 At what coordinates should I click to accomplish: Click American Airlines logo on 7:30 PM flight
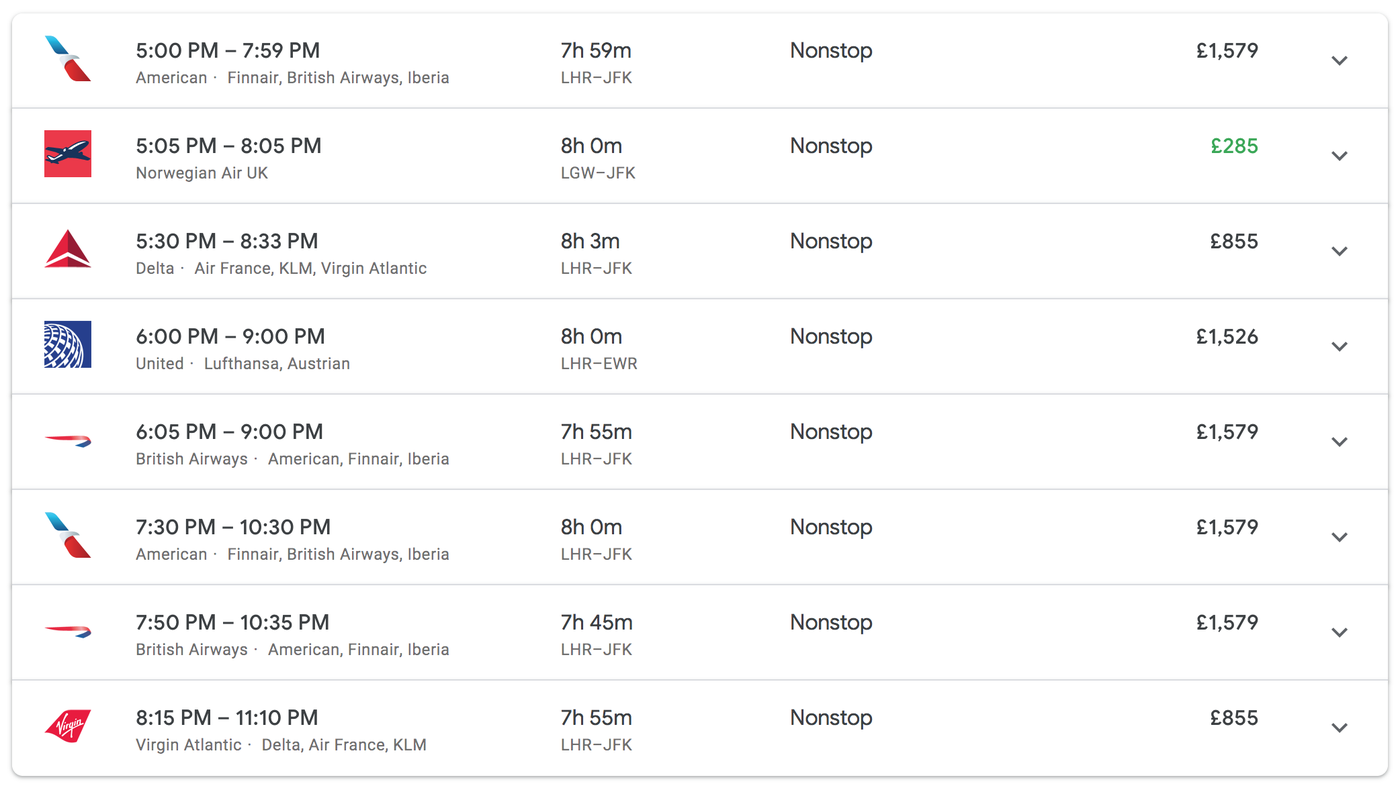(68, 535)
